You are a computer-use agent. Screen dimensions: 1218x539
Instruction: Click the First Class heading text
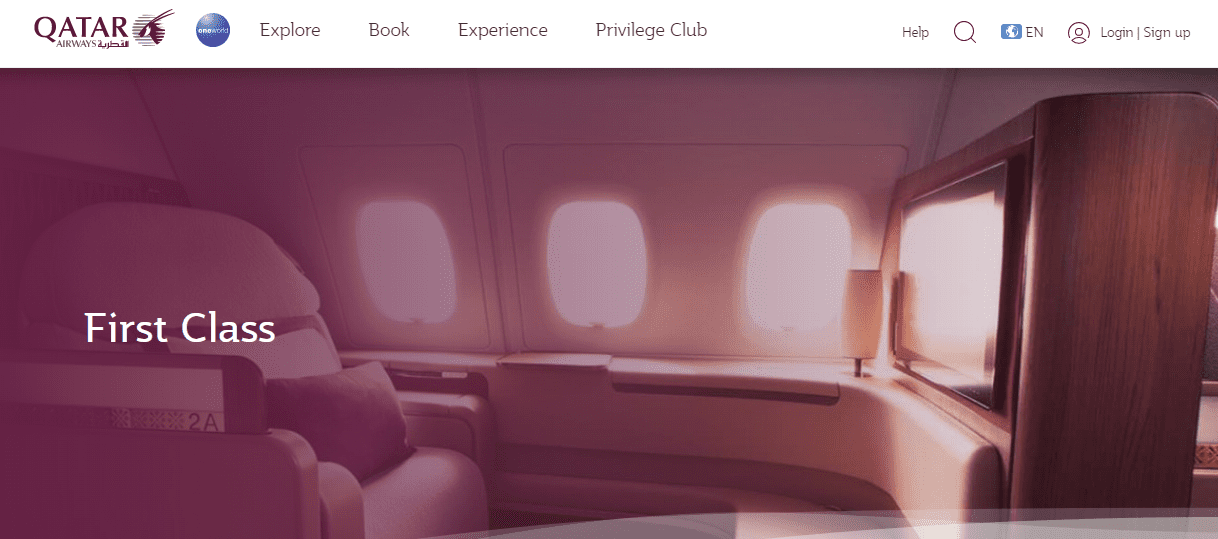(180, 328)
